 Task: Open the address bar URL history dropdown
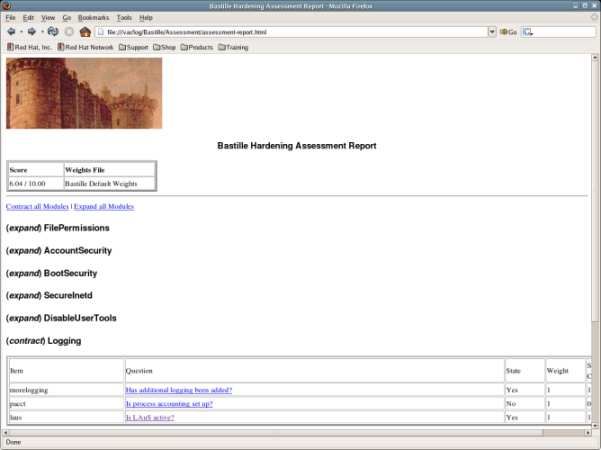[492, 32]
